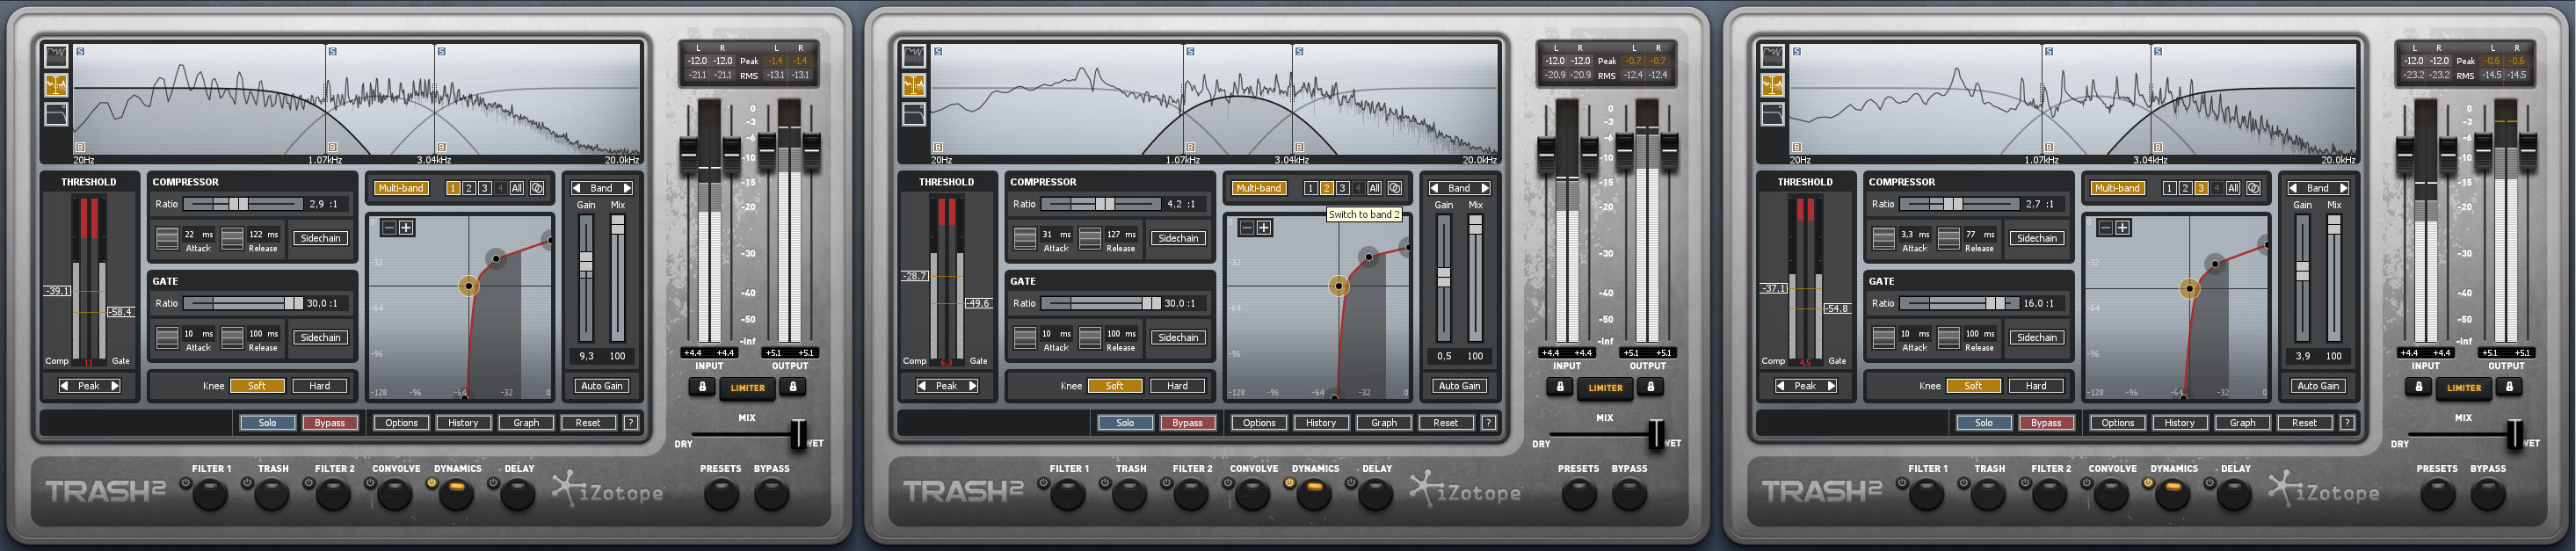Image resolution: width=2576 pixels, height=551 pixels.
Task: Toggle Trash module power icon in left window
Action: 247,483
